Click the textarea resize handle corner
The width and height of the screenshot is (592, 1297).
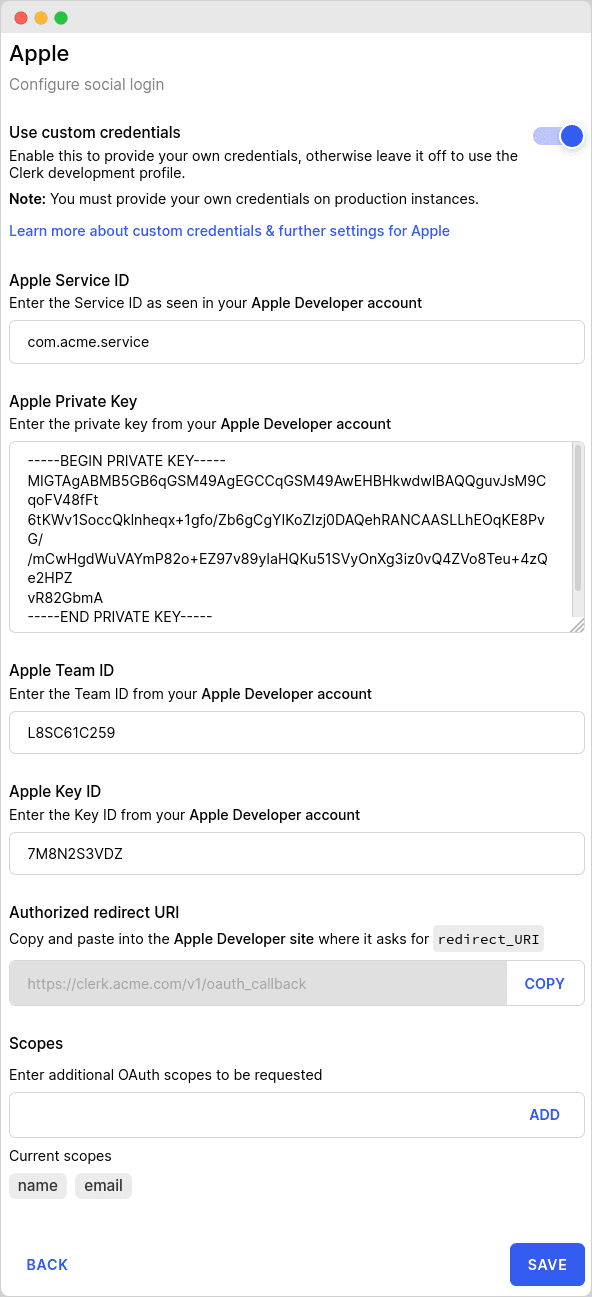(x=577, y=625)
